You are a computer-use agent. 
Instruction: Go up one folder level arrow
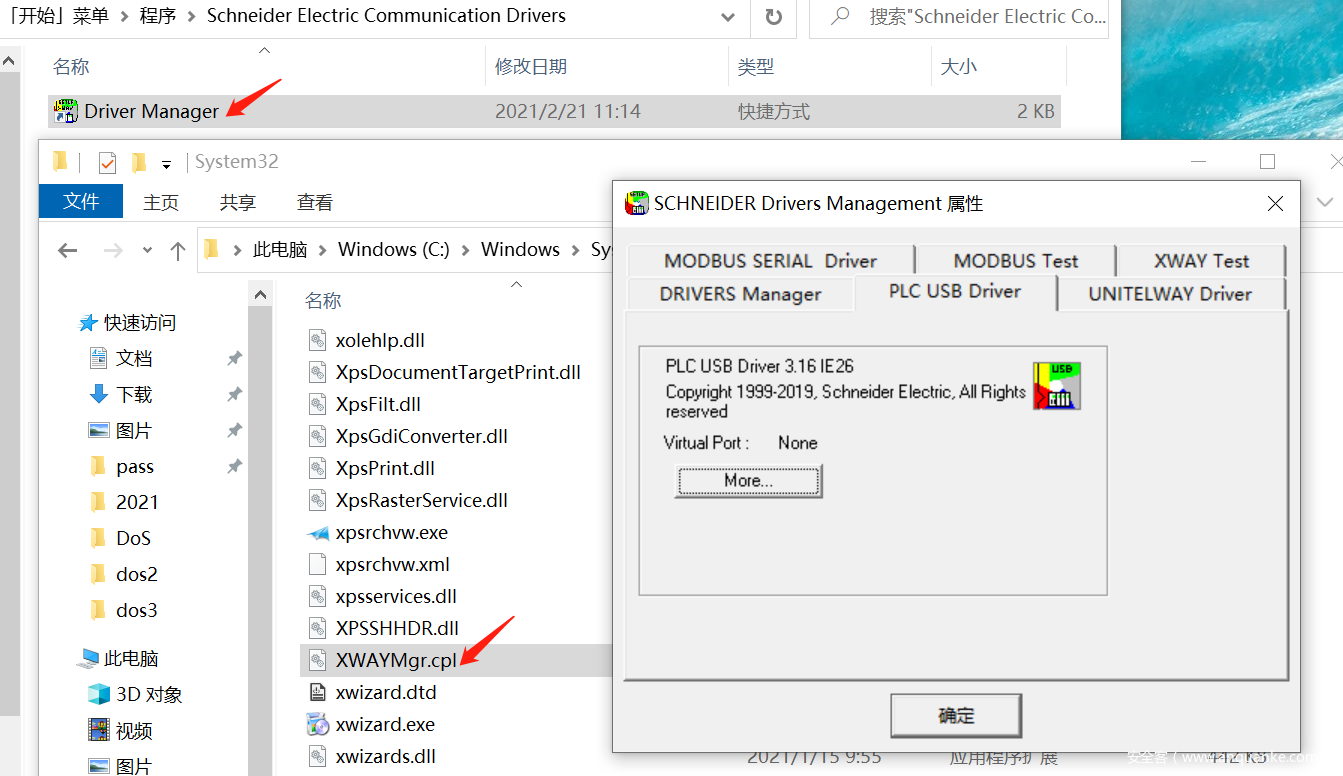point(178,250)
